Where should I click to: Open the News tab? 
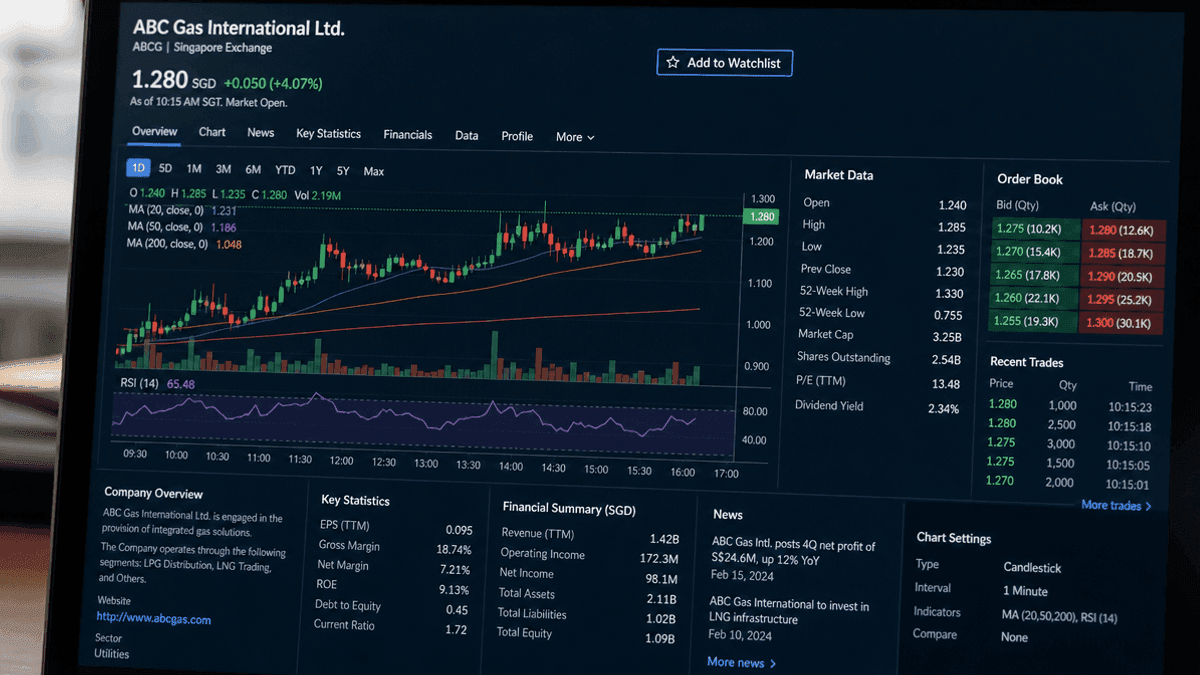point(261,133)
